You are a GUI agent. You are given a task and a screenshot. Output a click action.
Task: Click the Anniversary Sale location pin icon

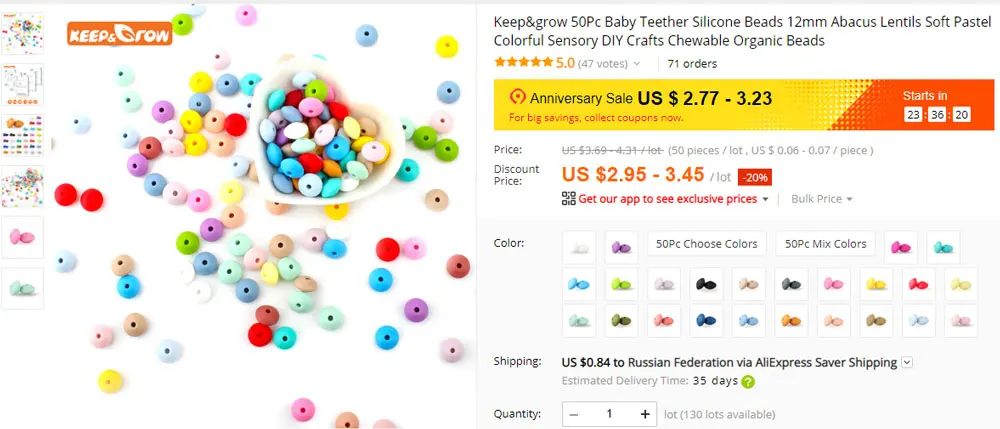pos(517,97)
